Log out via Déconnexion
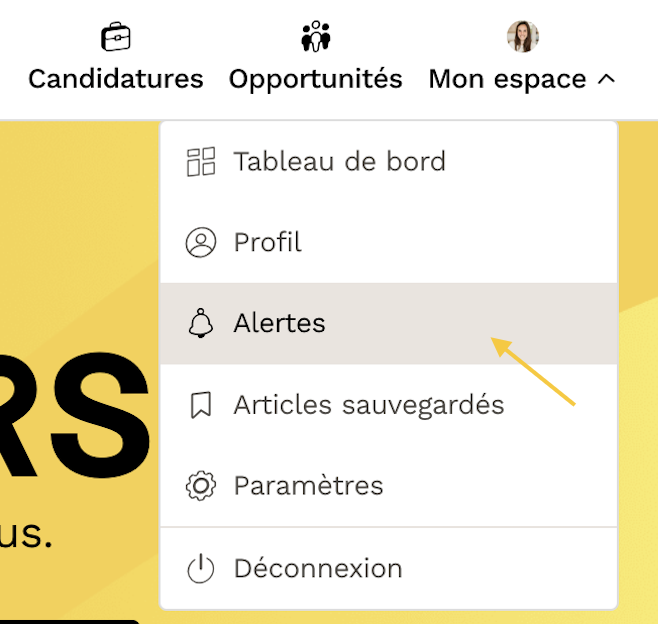658x624 pixels. pos(389,569)
